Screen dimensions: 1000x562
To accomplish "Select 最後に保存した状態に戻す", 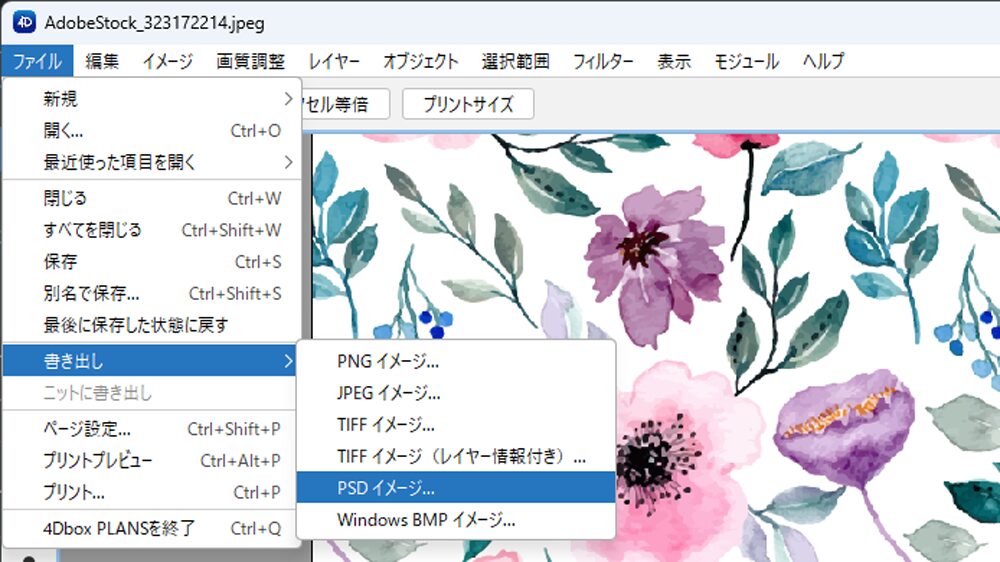I will pyautogui.click(x=135, y=325).
